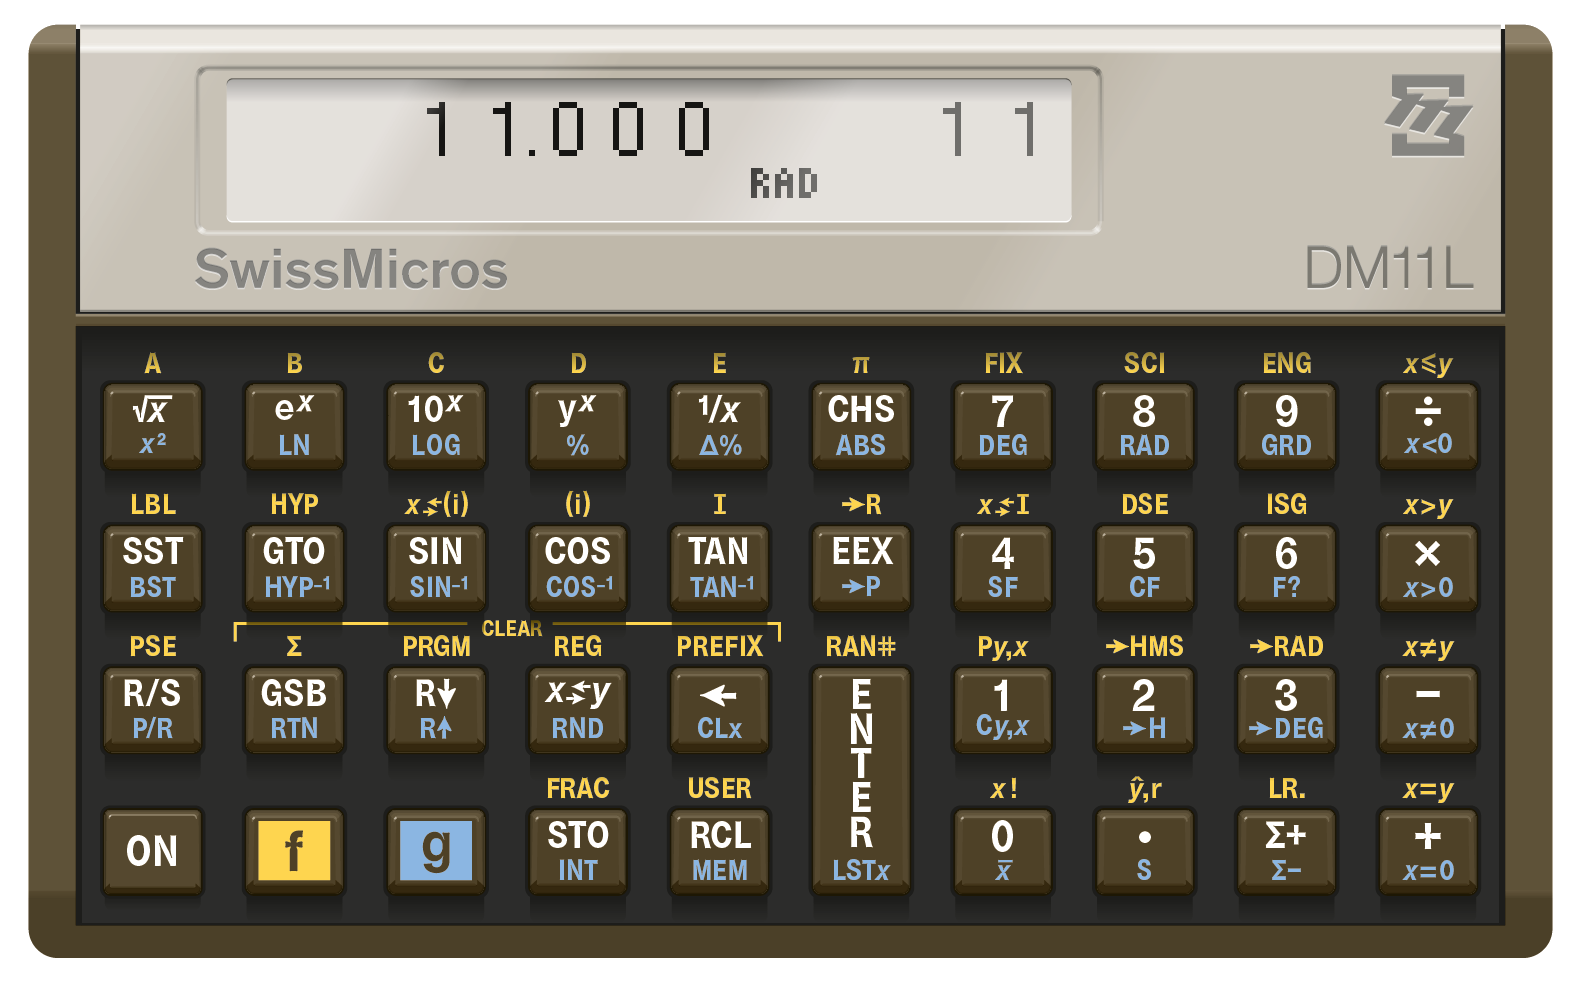Click the blue g shift key
The image size is (1581, 987).
pos(436,852)
